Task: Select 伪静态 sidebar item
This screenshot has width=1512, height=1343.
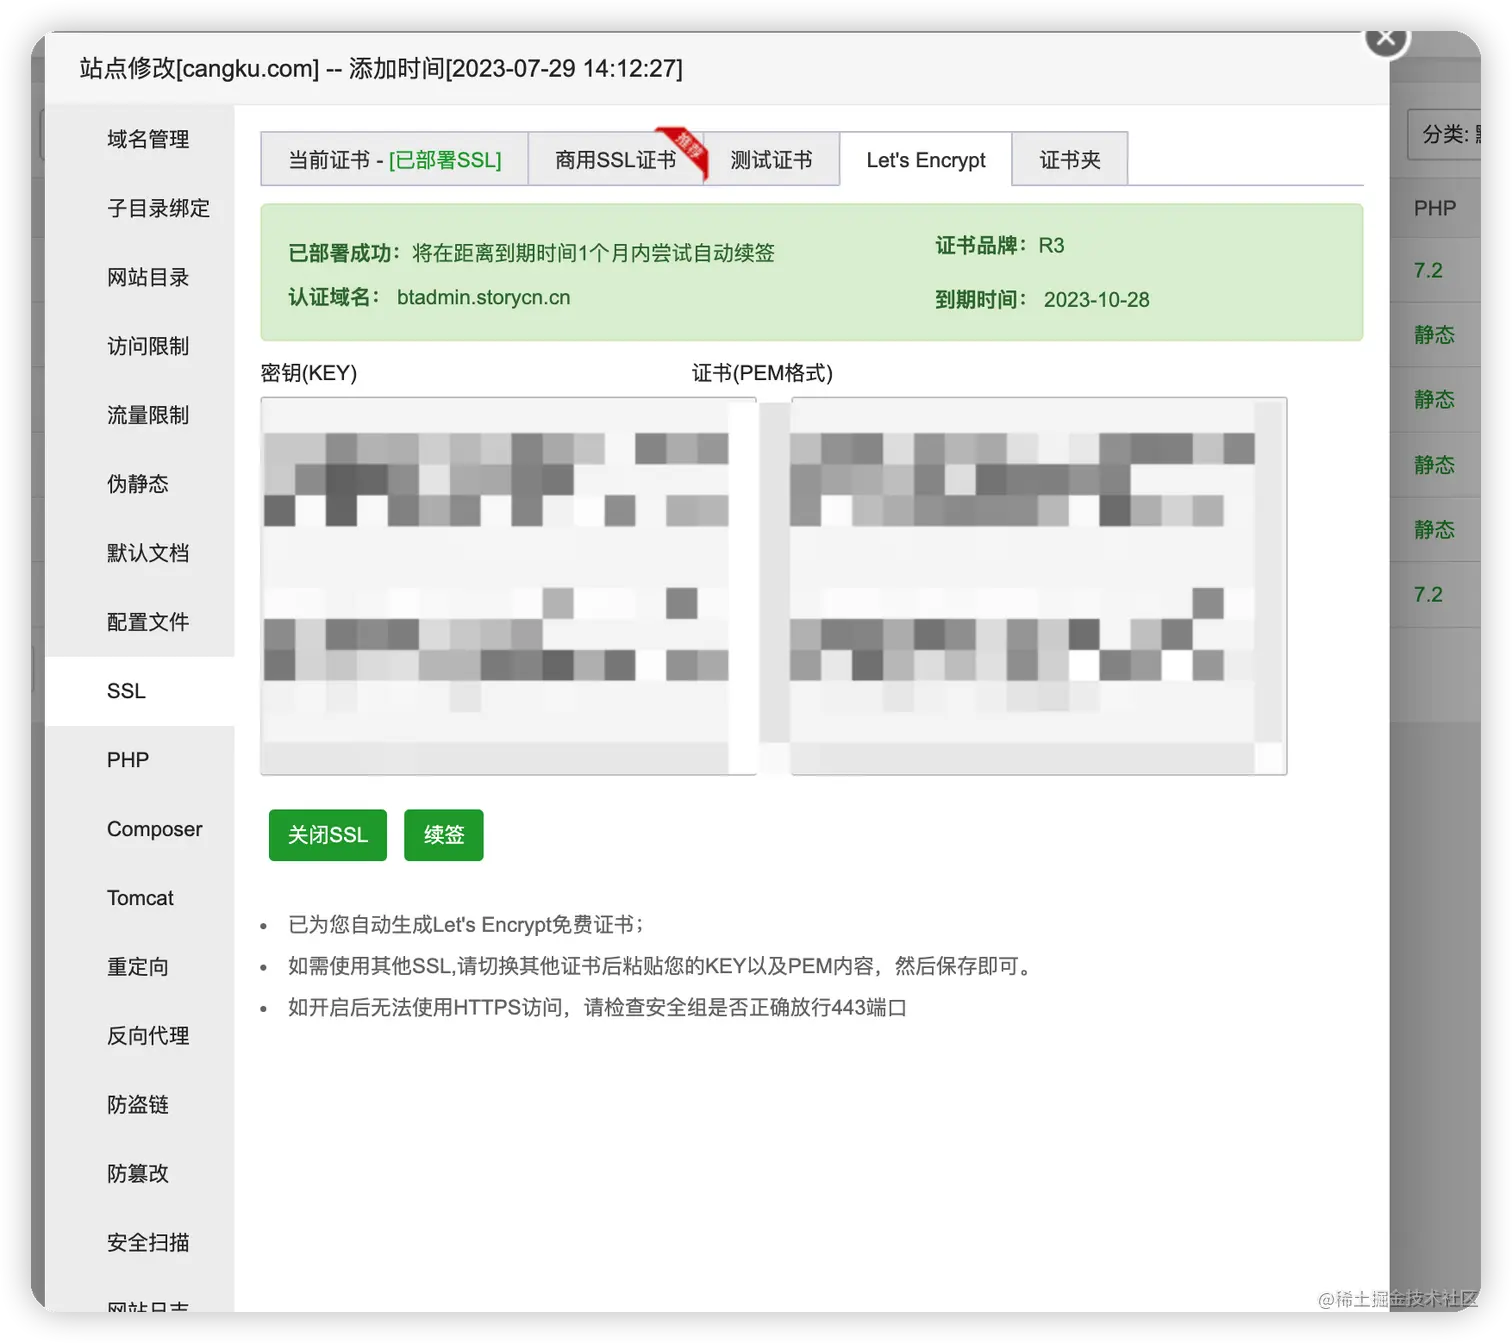Action: (140, 484)
